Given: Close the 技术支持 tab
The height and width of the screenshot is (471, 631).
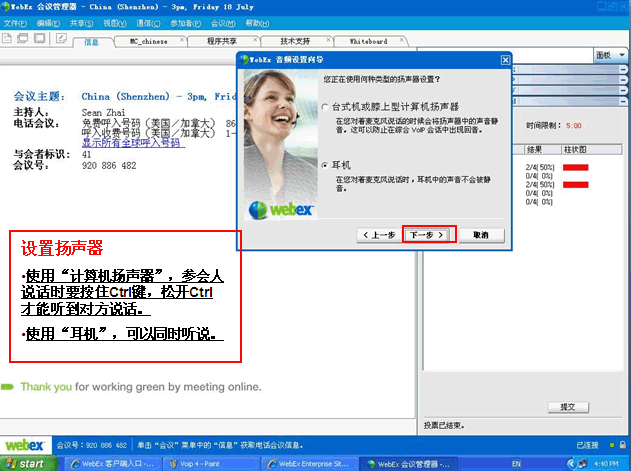Looking at the screenshot, I should [x=328, y=40].
